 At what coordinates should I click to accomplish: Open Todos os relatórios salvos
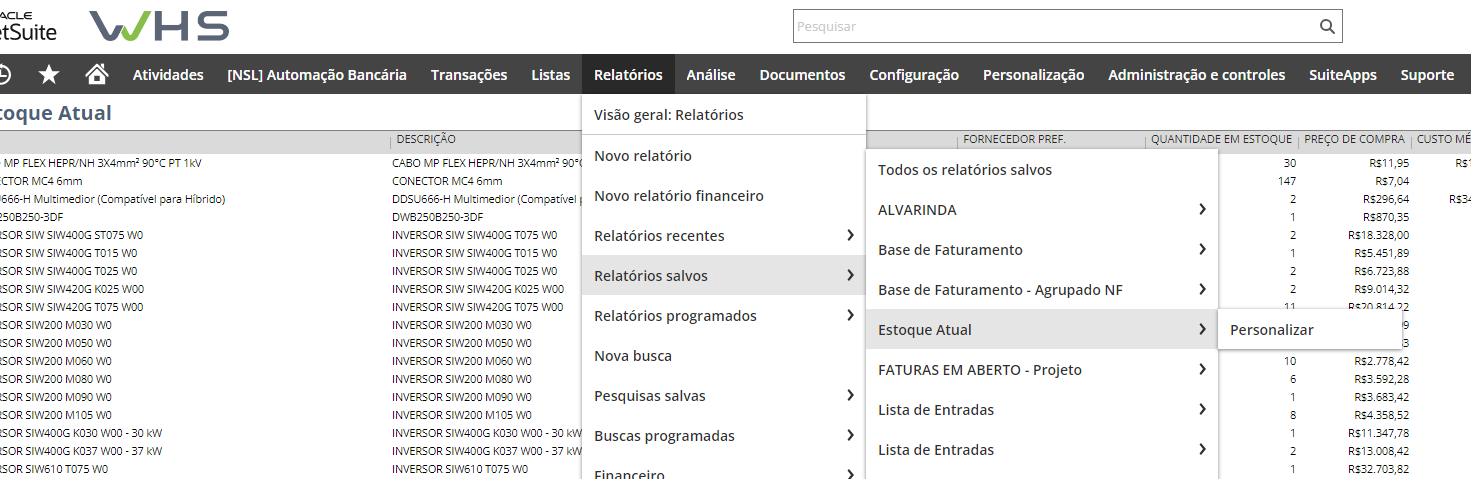[x=965, y=170]
